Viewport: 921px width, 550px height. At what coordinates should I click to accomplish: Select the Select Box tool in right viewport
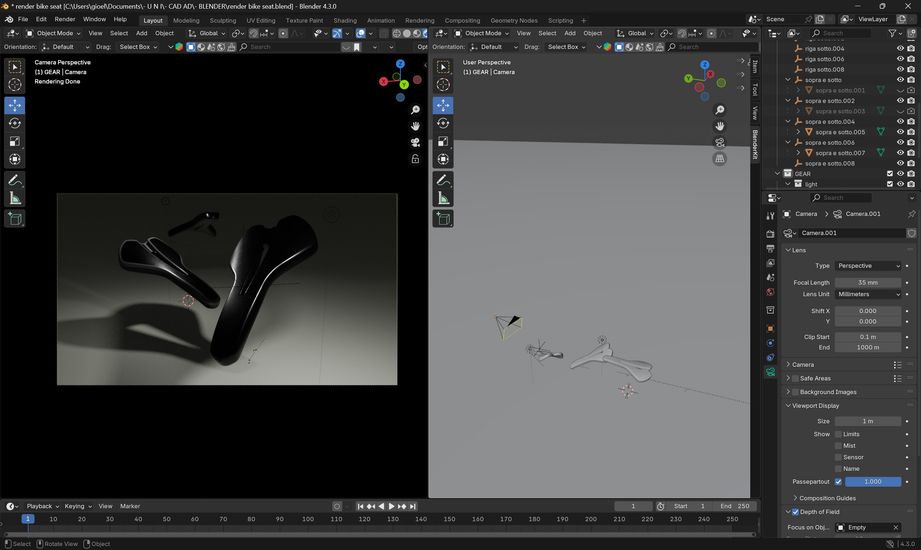coord(443,67)
